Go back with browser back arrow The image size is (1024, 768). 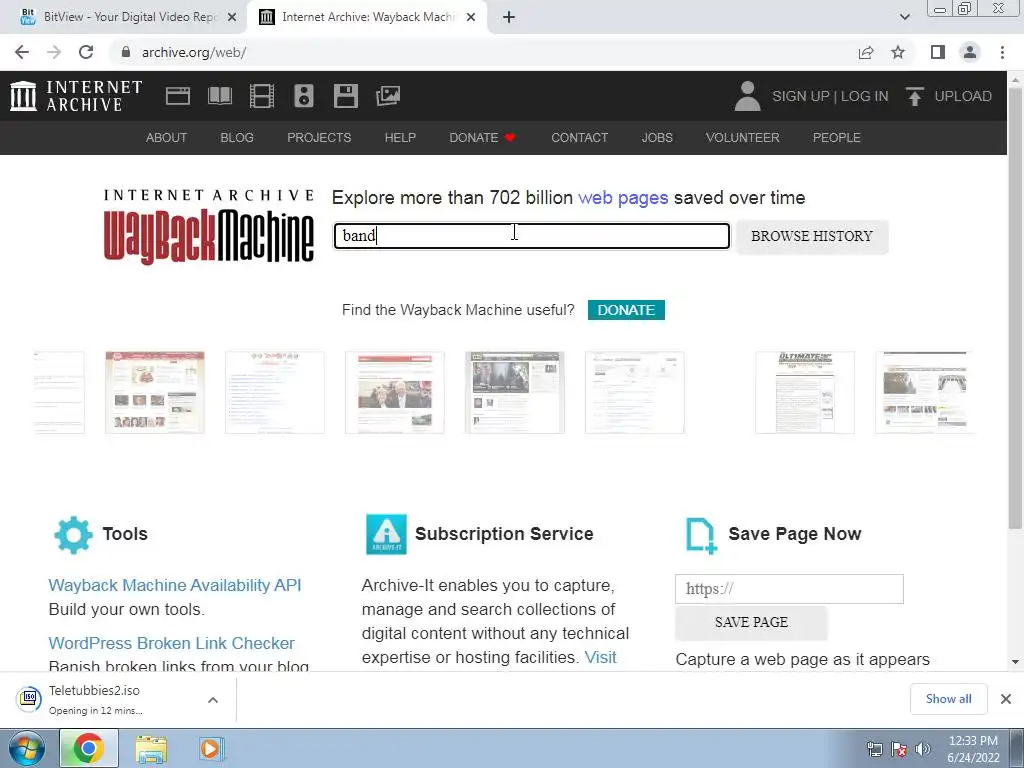coord(22,52)
